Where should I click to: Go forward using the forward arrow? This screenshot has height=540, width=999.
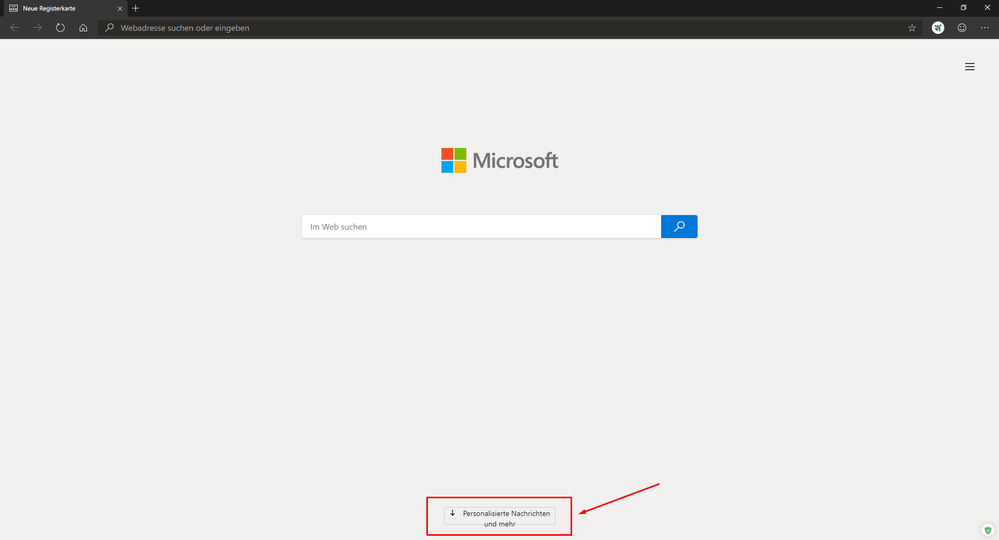pos(38,28)
